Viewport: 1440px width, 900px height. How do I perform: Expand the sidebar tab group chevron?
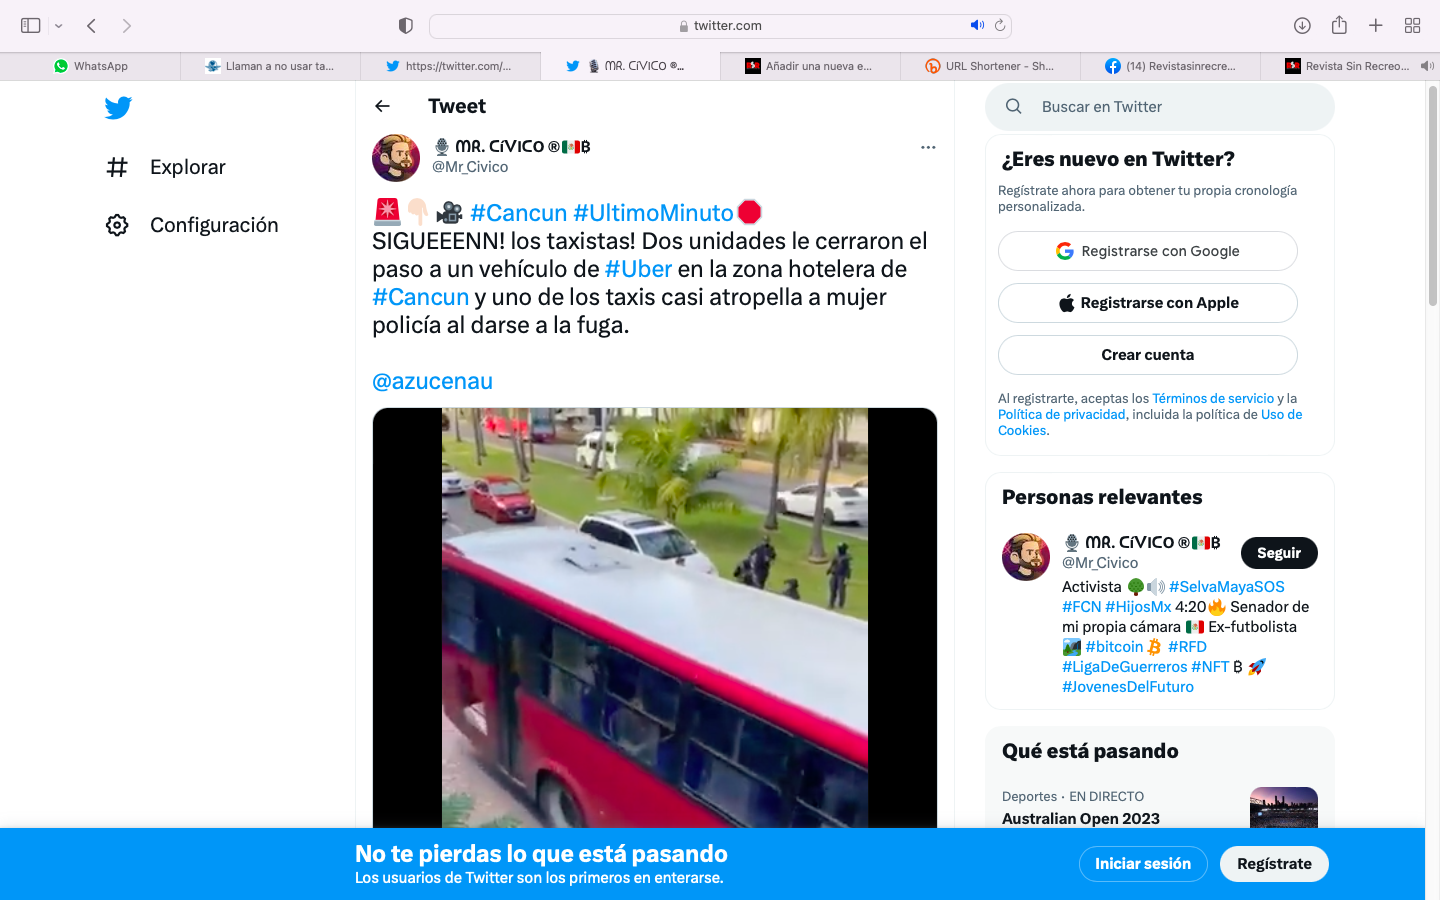59,26
